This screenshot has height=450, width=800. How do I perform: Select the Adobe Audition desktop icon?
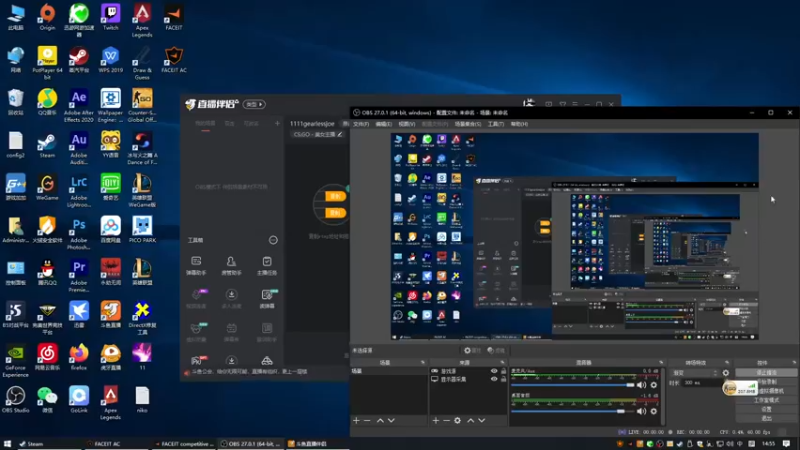tap(79, 148)
